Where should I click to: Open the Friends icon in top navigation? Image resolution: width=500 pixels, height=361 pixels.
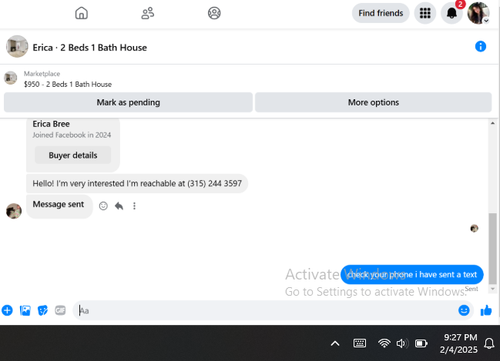tap(148, 13)
